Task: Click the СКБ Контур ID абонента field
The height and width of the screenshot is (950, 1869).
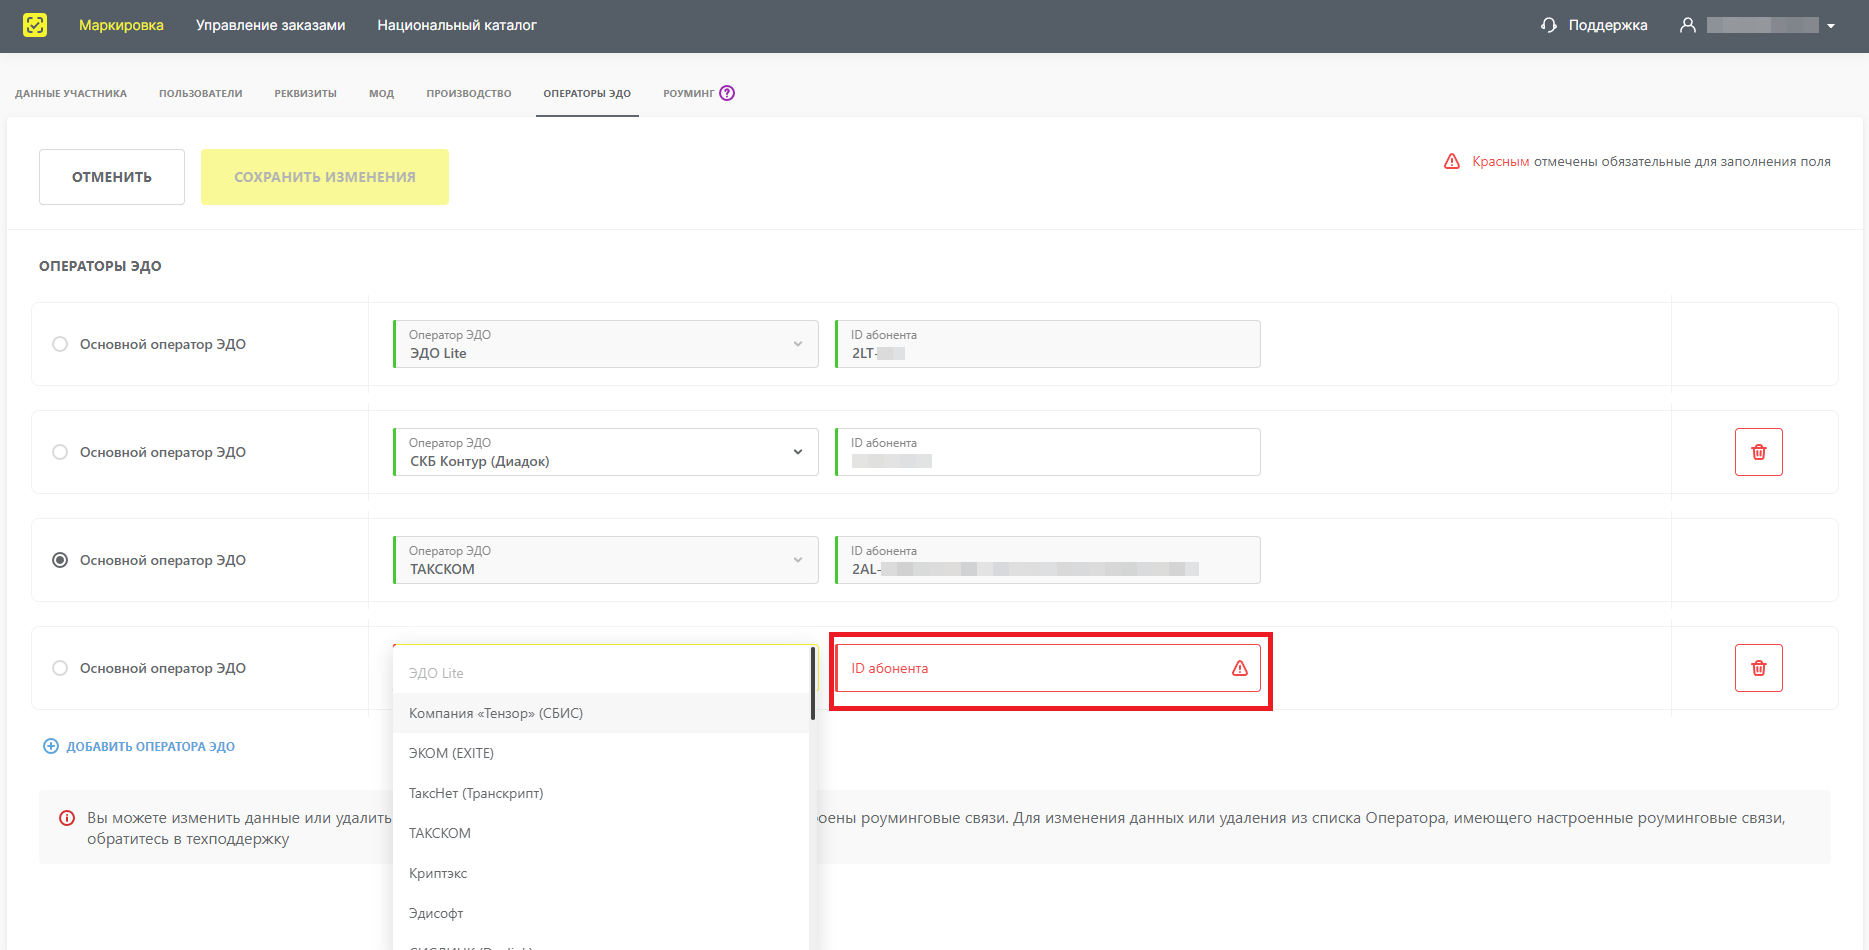Action: [1048, 452]
